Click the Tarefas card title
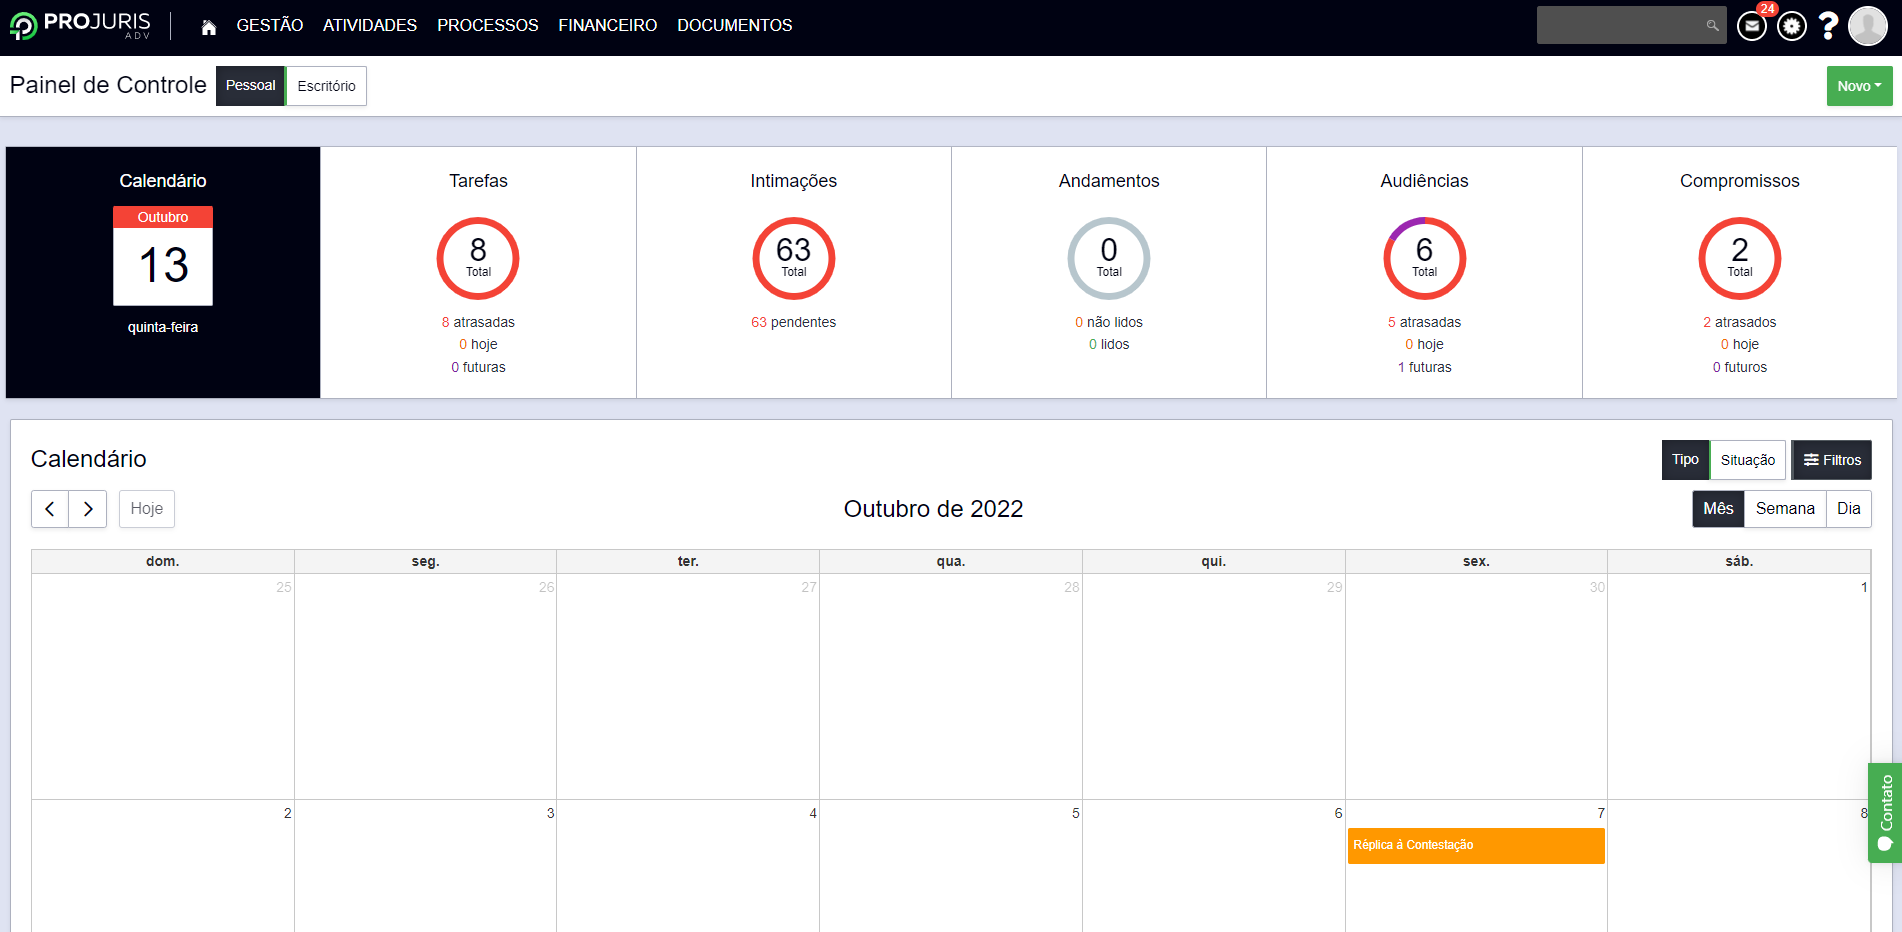The width and height of the screenshot is (1902, 932). 478,181
